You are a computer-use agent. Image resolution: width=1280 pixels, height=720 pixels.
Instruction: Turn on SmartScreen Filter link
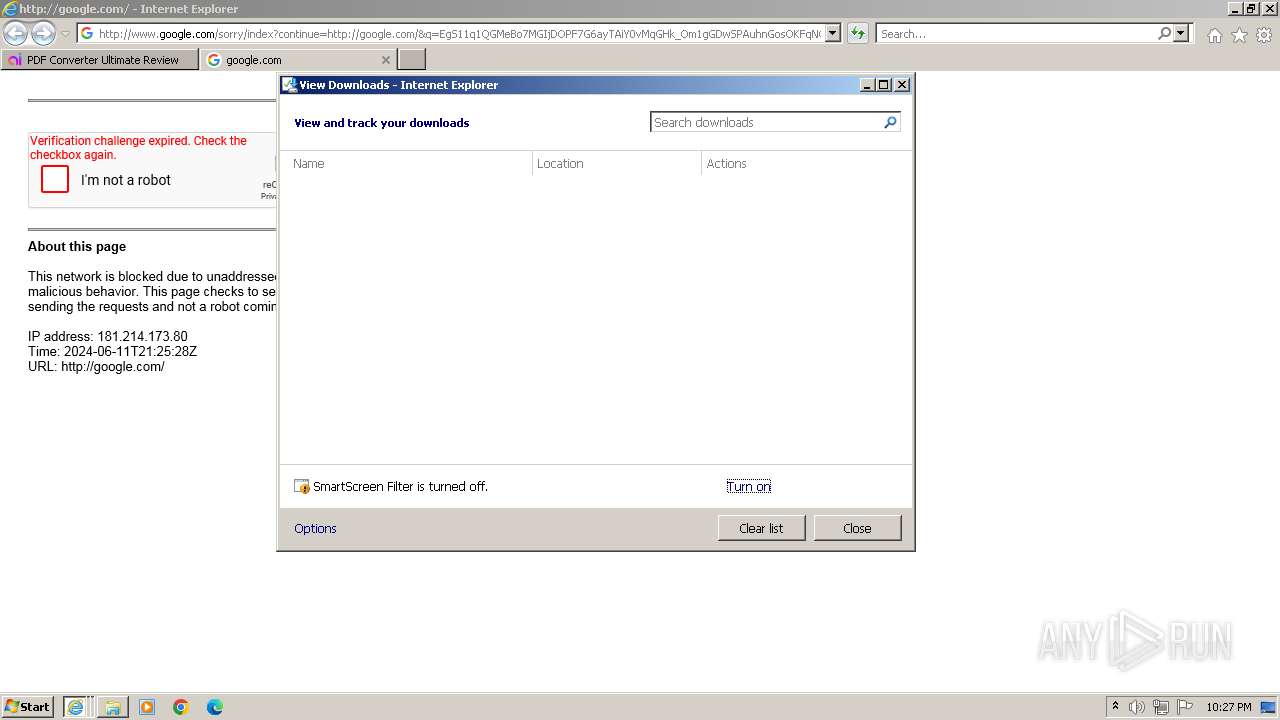(x=749, y=487)
